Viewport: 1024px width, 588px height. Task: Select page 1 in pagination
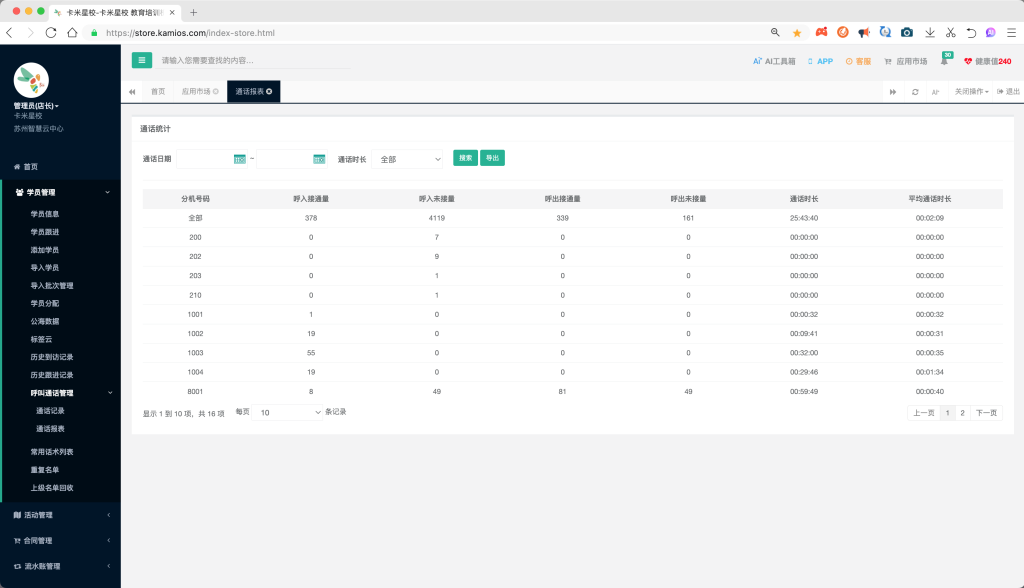pyautogui.click(x=948, y=413)
